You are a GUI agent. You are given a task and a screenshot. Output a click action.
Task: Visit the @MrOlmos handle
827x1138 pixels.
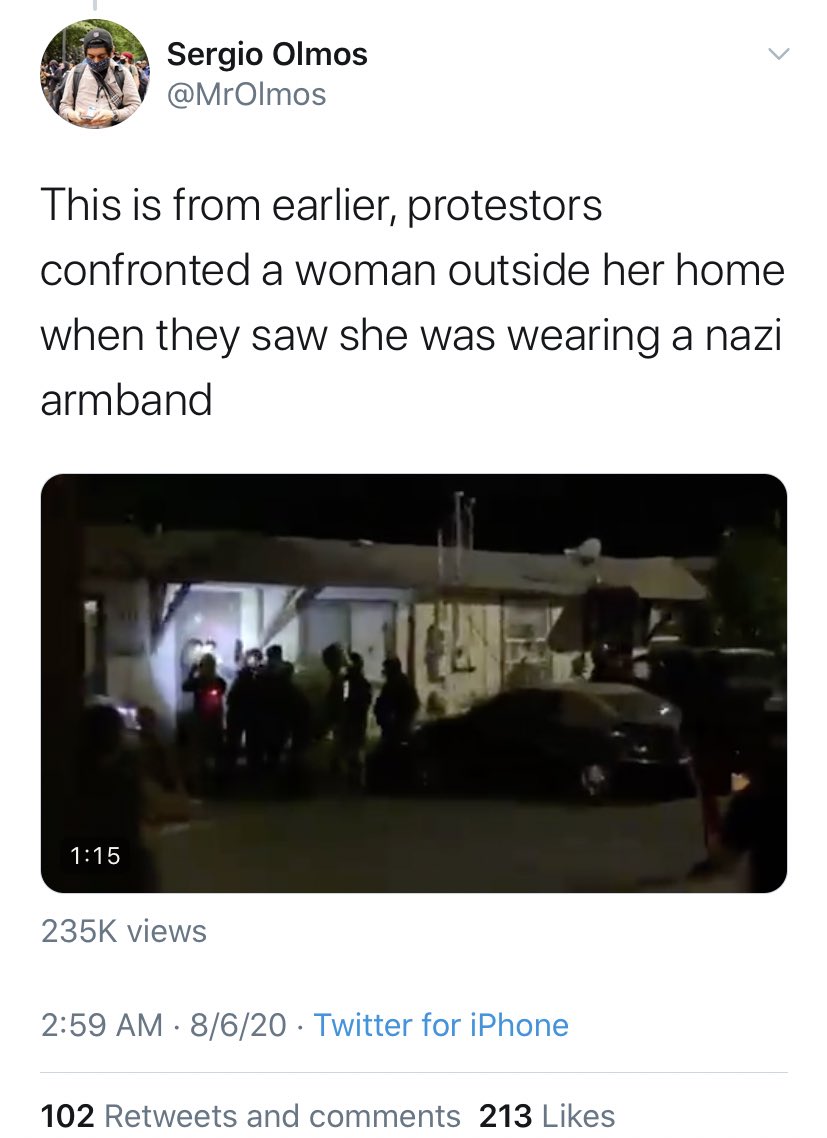pos(246,94)
